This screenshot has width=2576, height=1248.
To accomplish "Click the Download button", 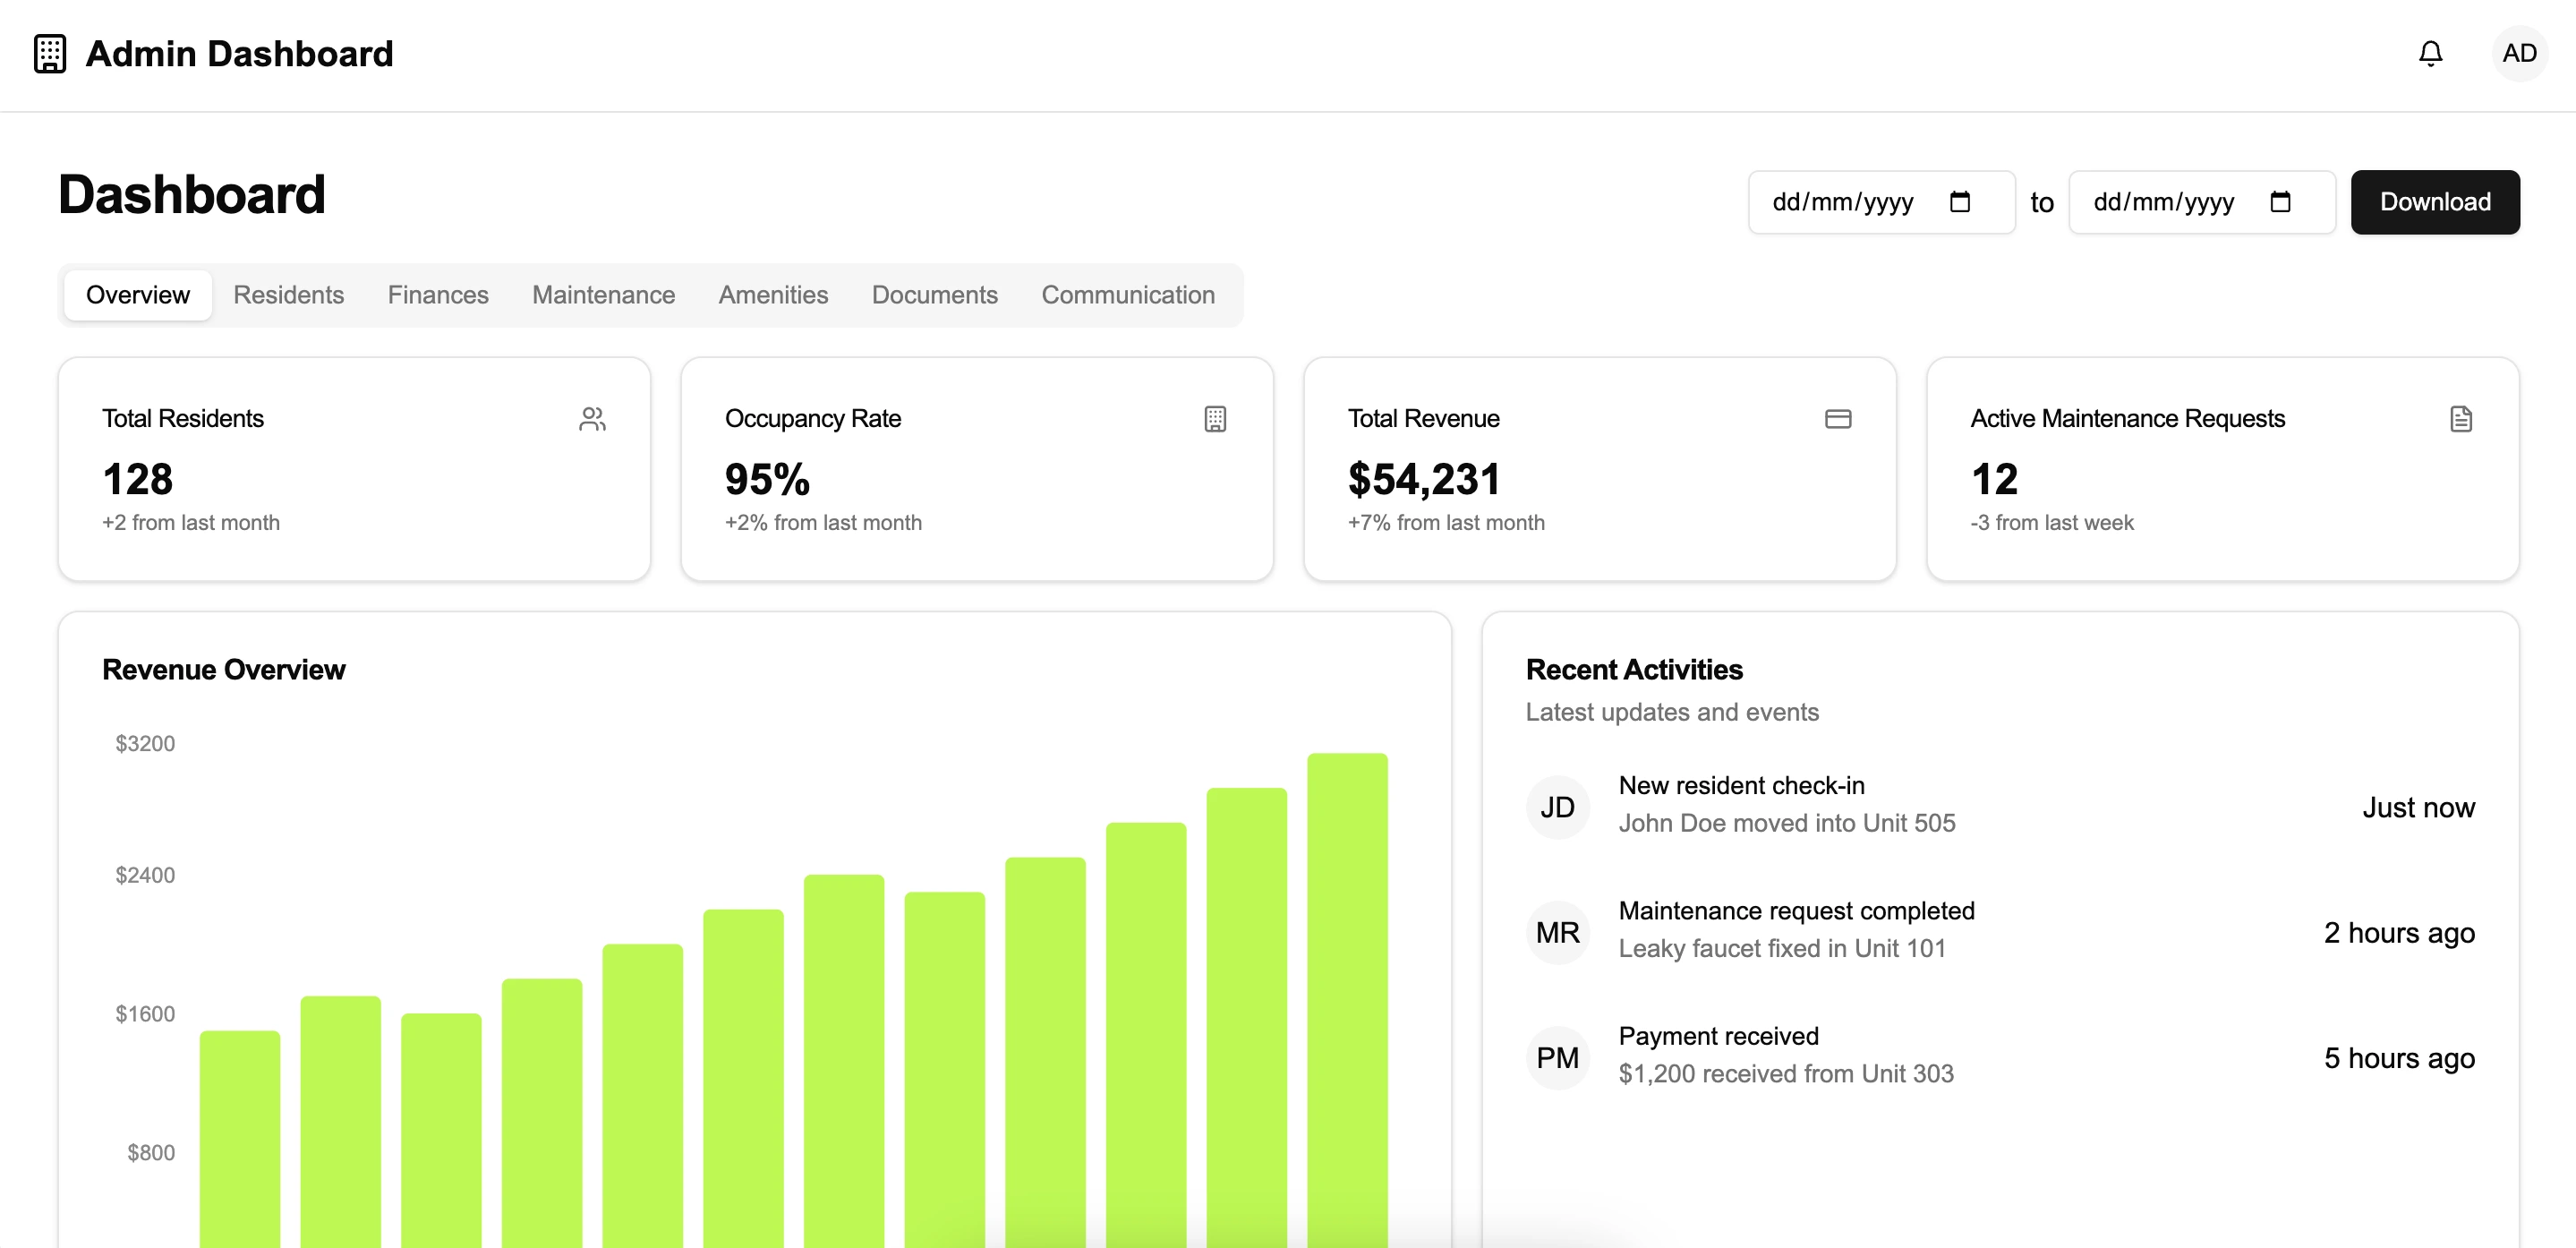I will [x=2435, y=202].
